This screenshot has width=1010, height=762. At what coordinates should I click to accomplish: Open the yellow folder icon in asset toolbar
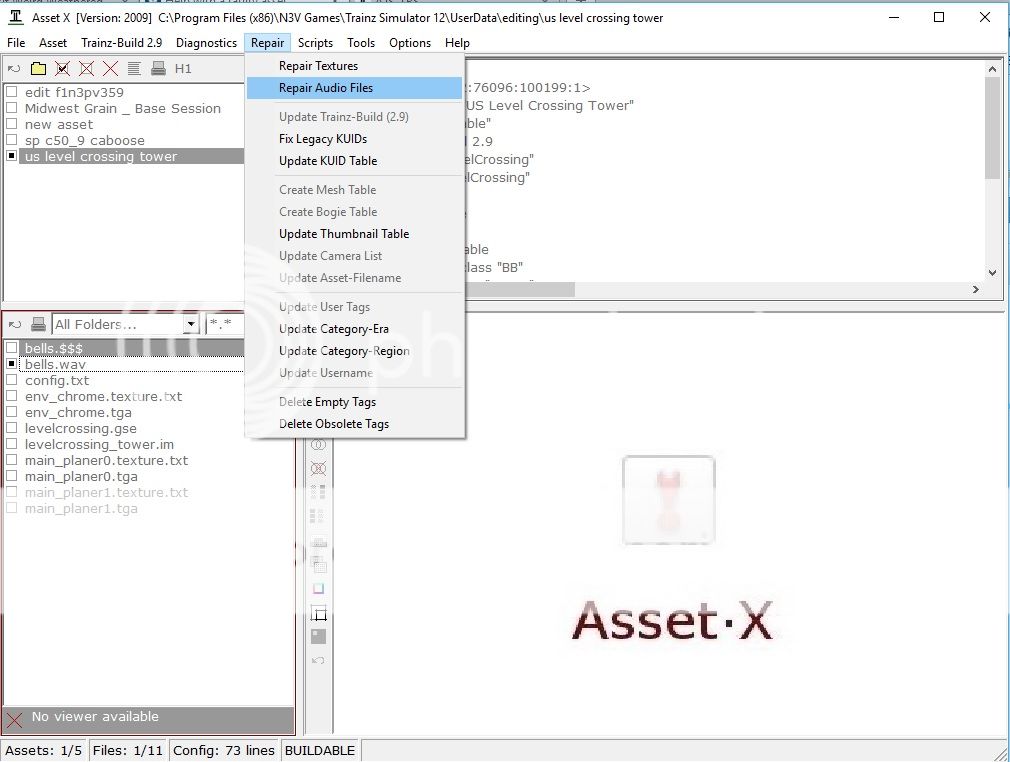tap(39, 68)
